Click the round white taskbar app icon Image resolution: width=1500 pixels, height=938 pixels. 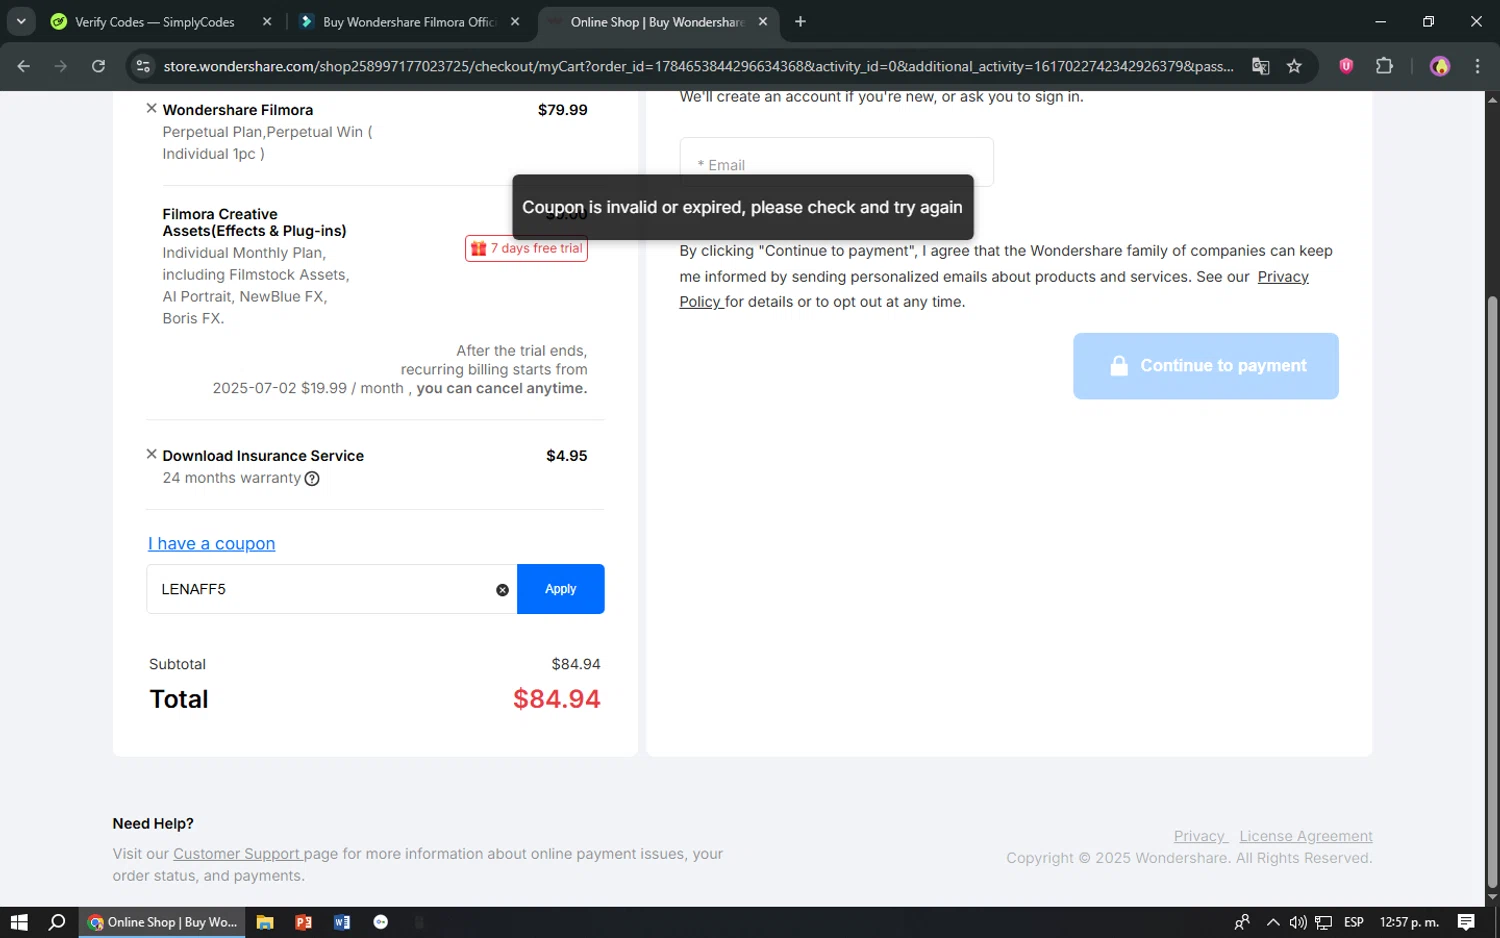pos(380,922)
